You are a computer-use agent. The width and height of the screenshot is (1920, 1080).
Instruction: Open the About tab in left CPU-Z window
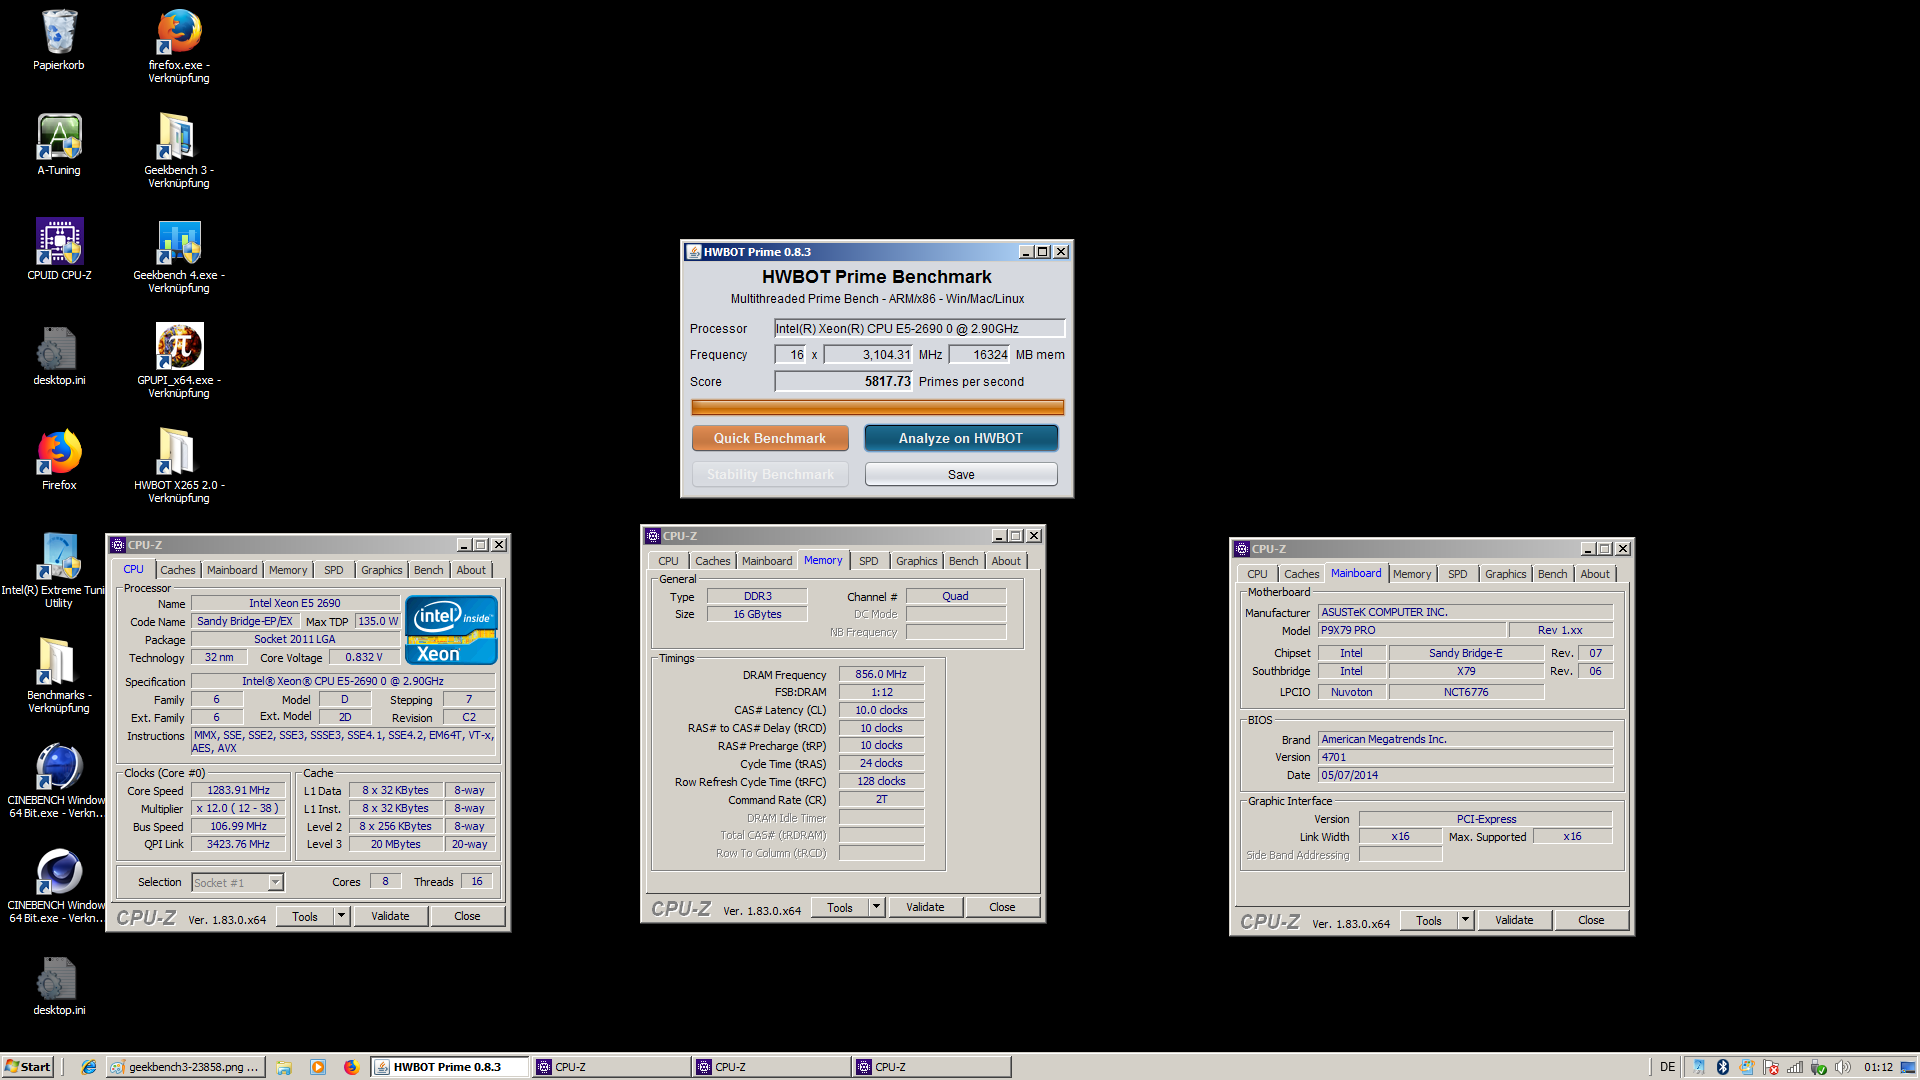(x=471, y=570)
